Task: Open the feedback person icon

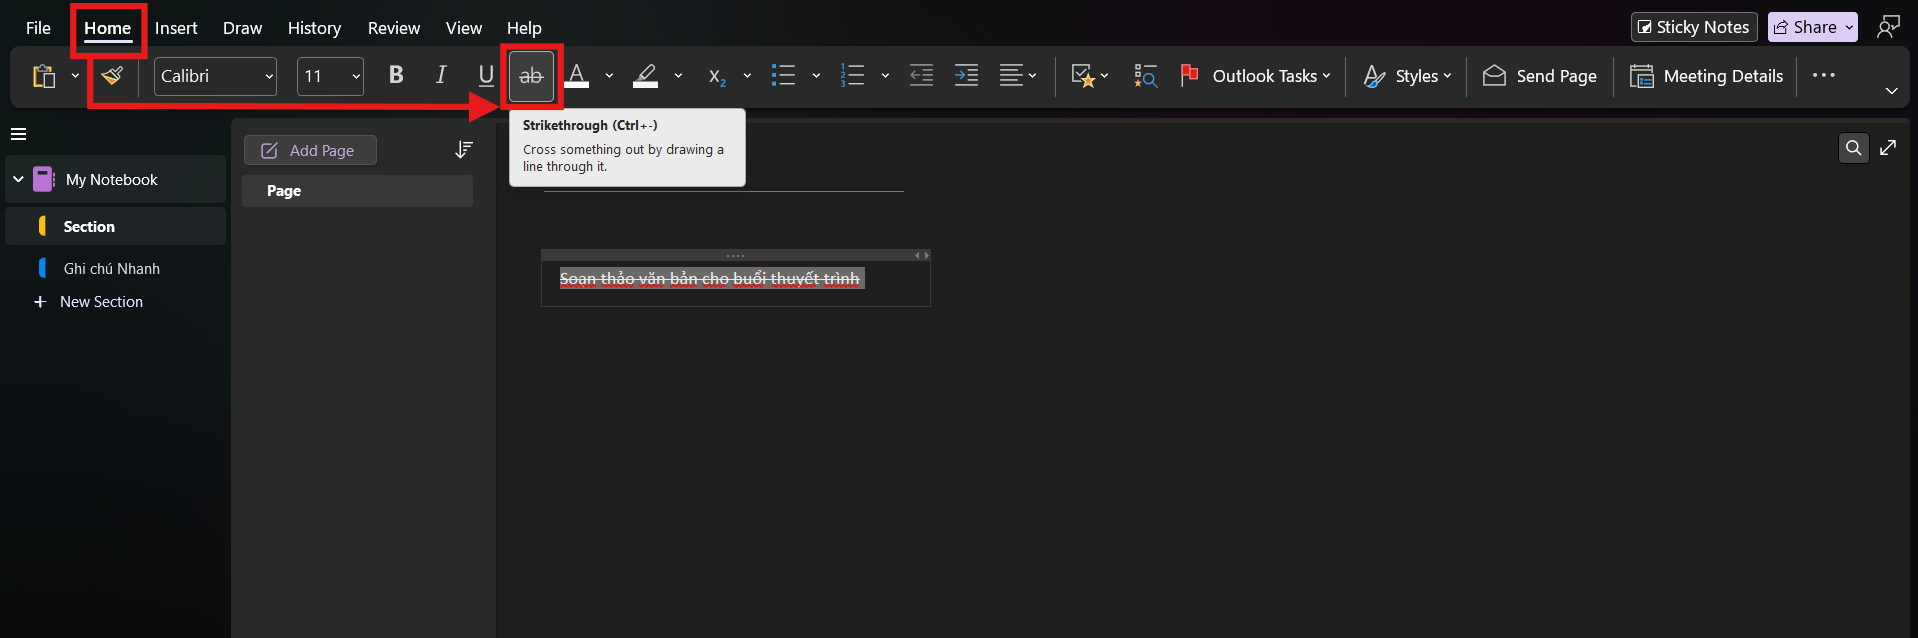Action: coord(1888,26)
